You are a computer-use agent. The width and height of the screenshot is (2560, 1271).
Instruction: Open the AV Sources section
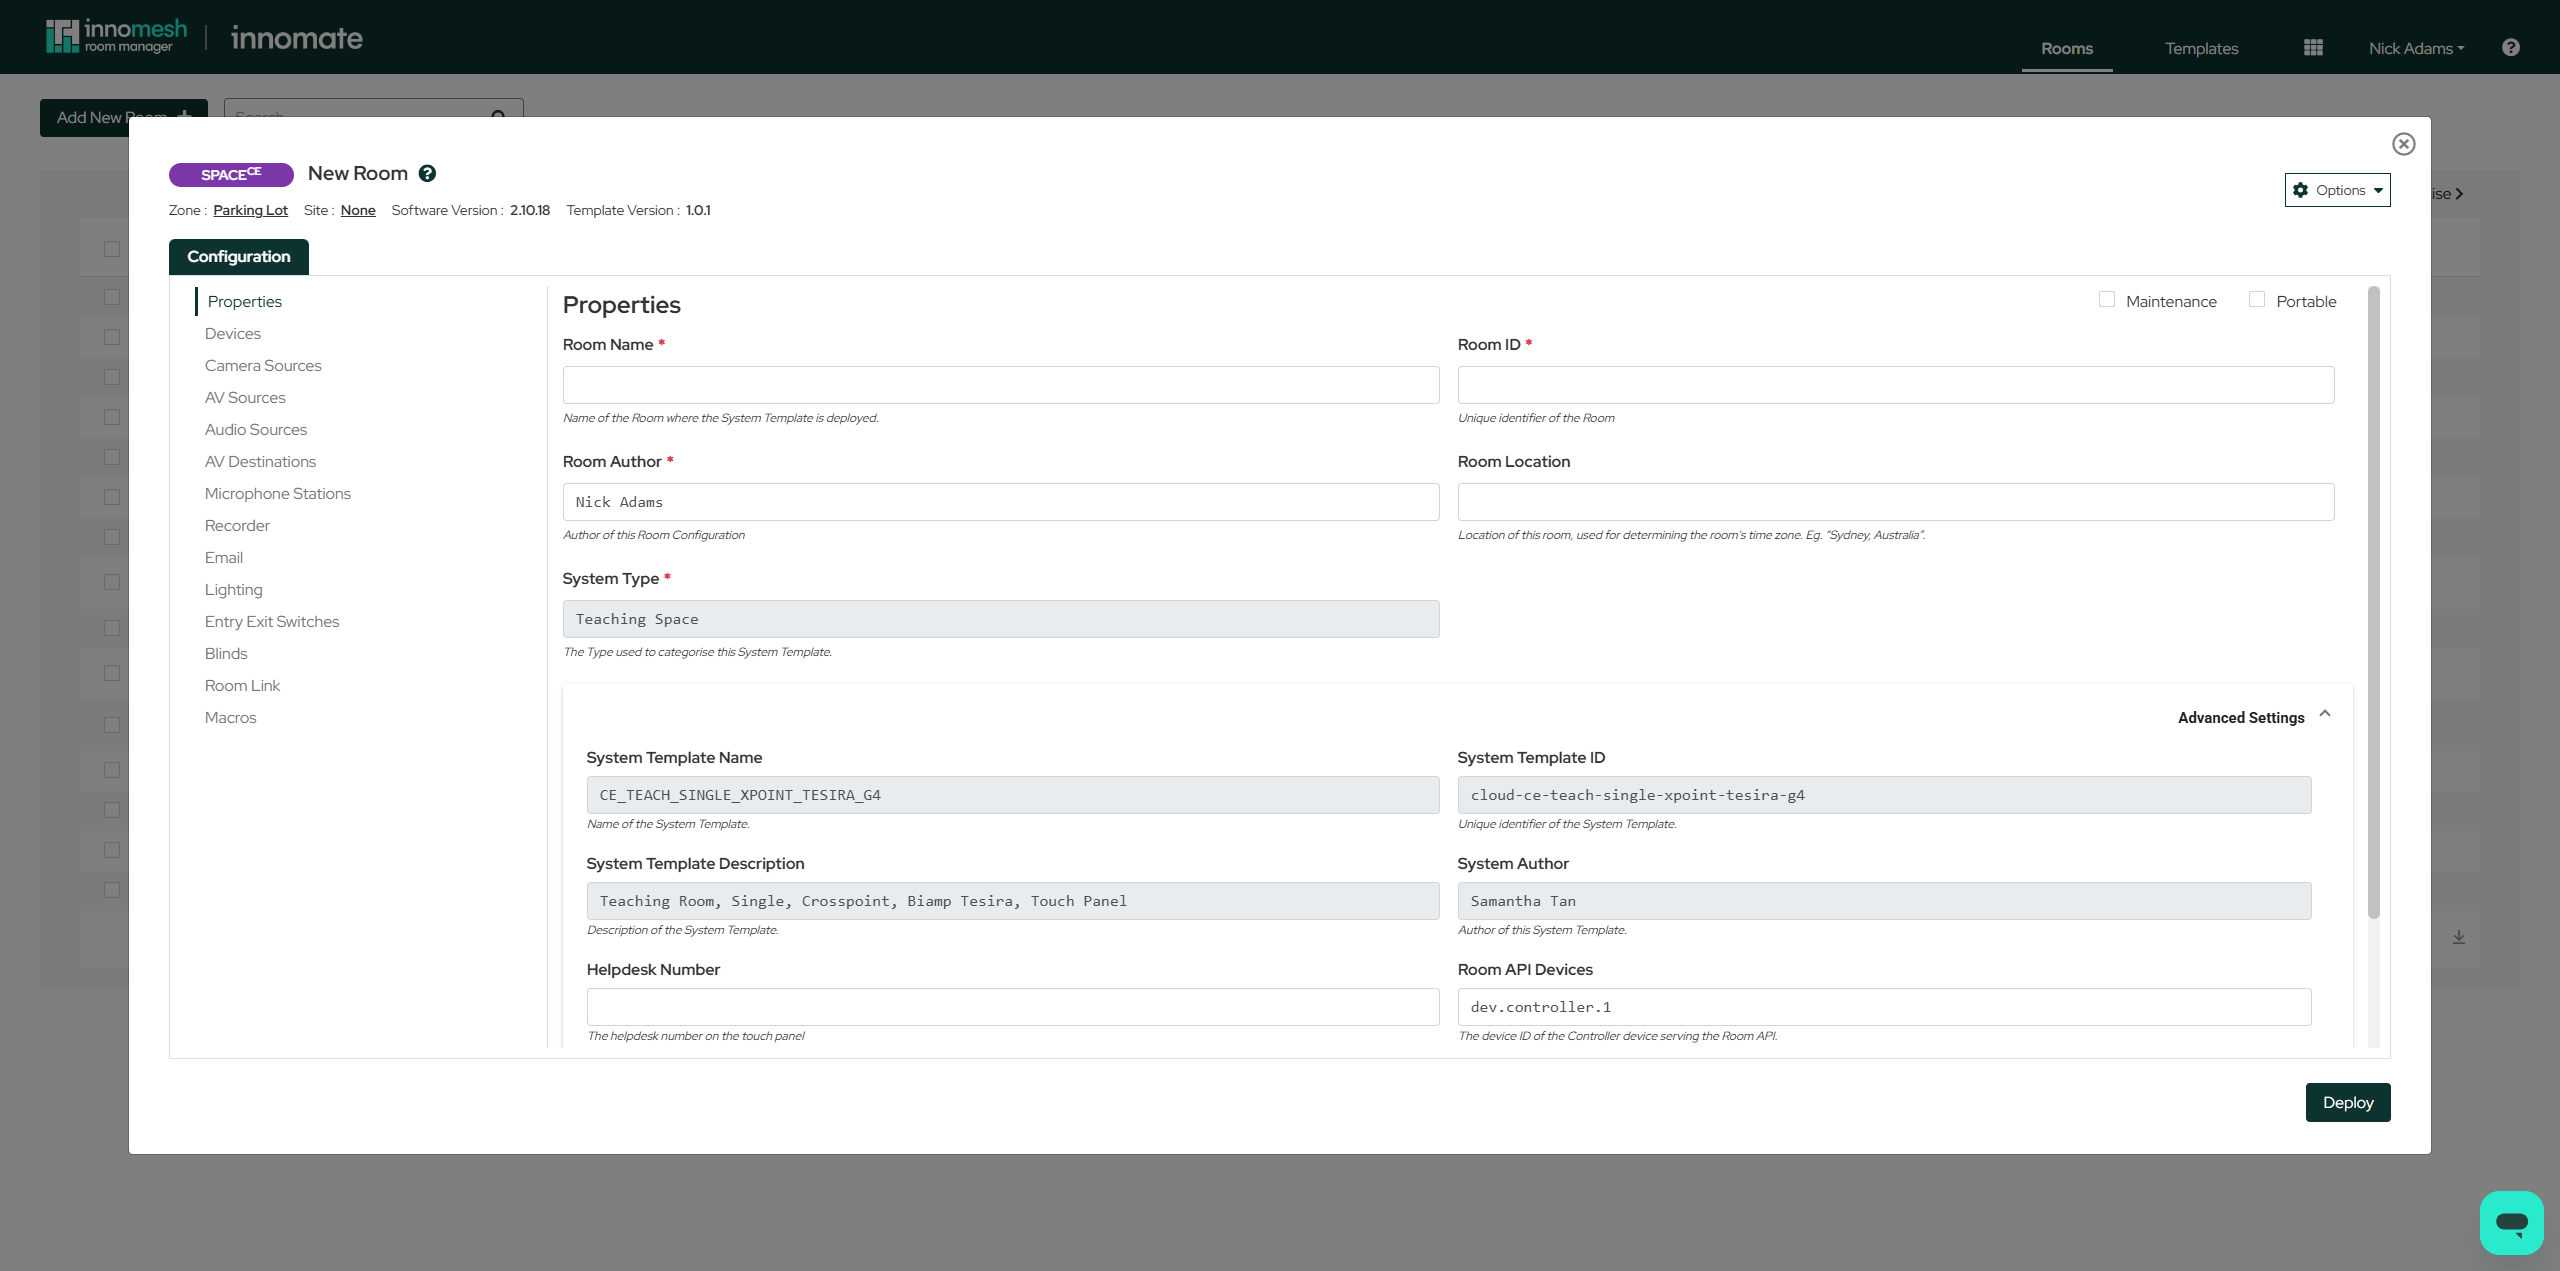pyautogui.click(x=245, y=398)
